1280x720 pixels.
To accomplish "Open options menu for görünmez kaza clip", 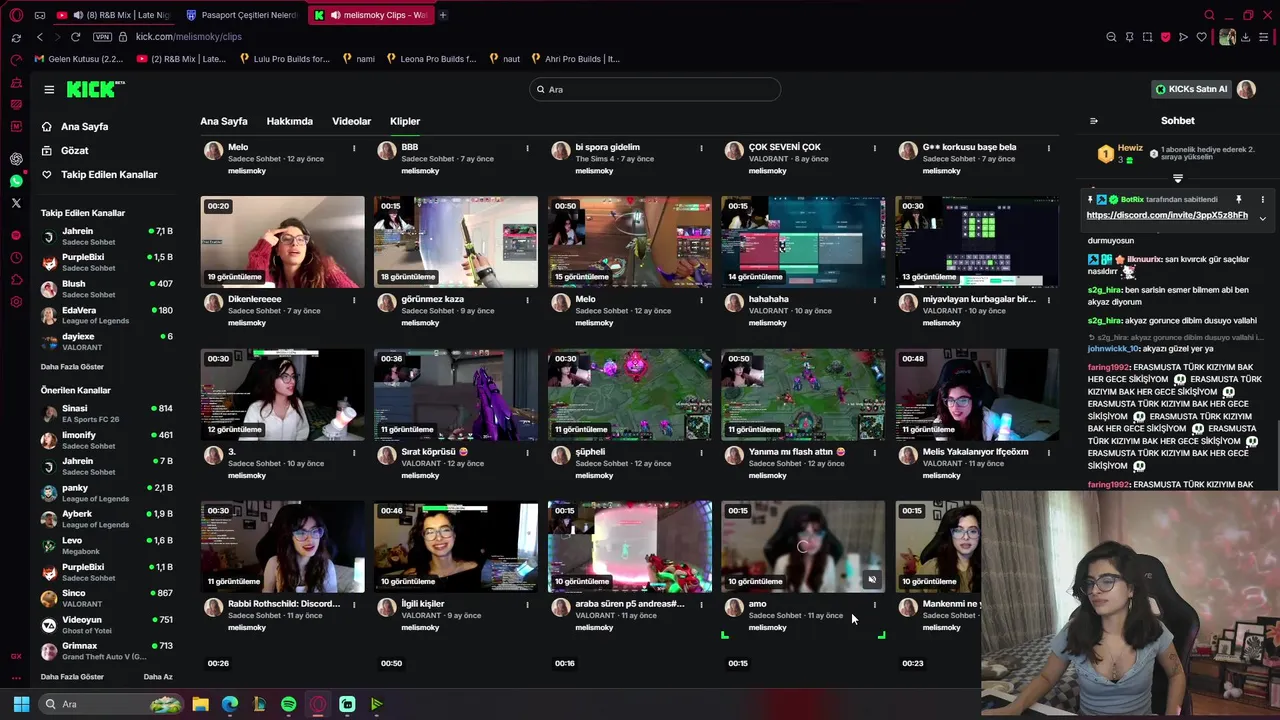I will (x=527, y=299).
